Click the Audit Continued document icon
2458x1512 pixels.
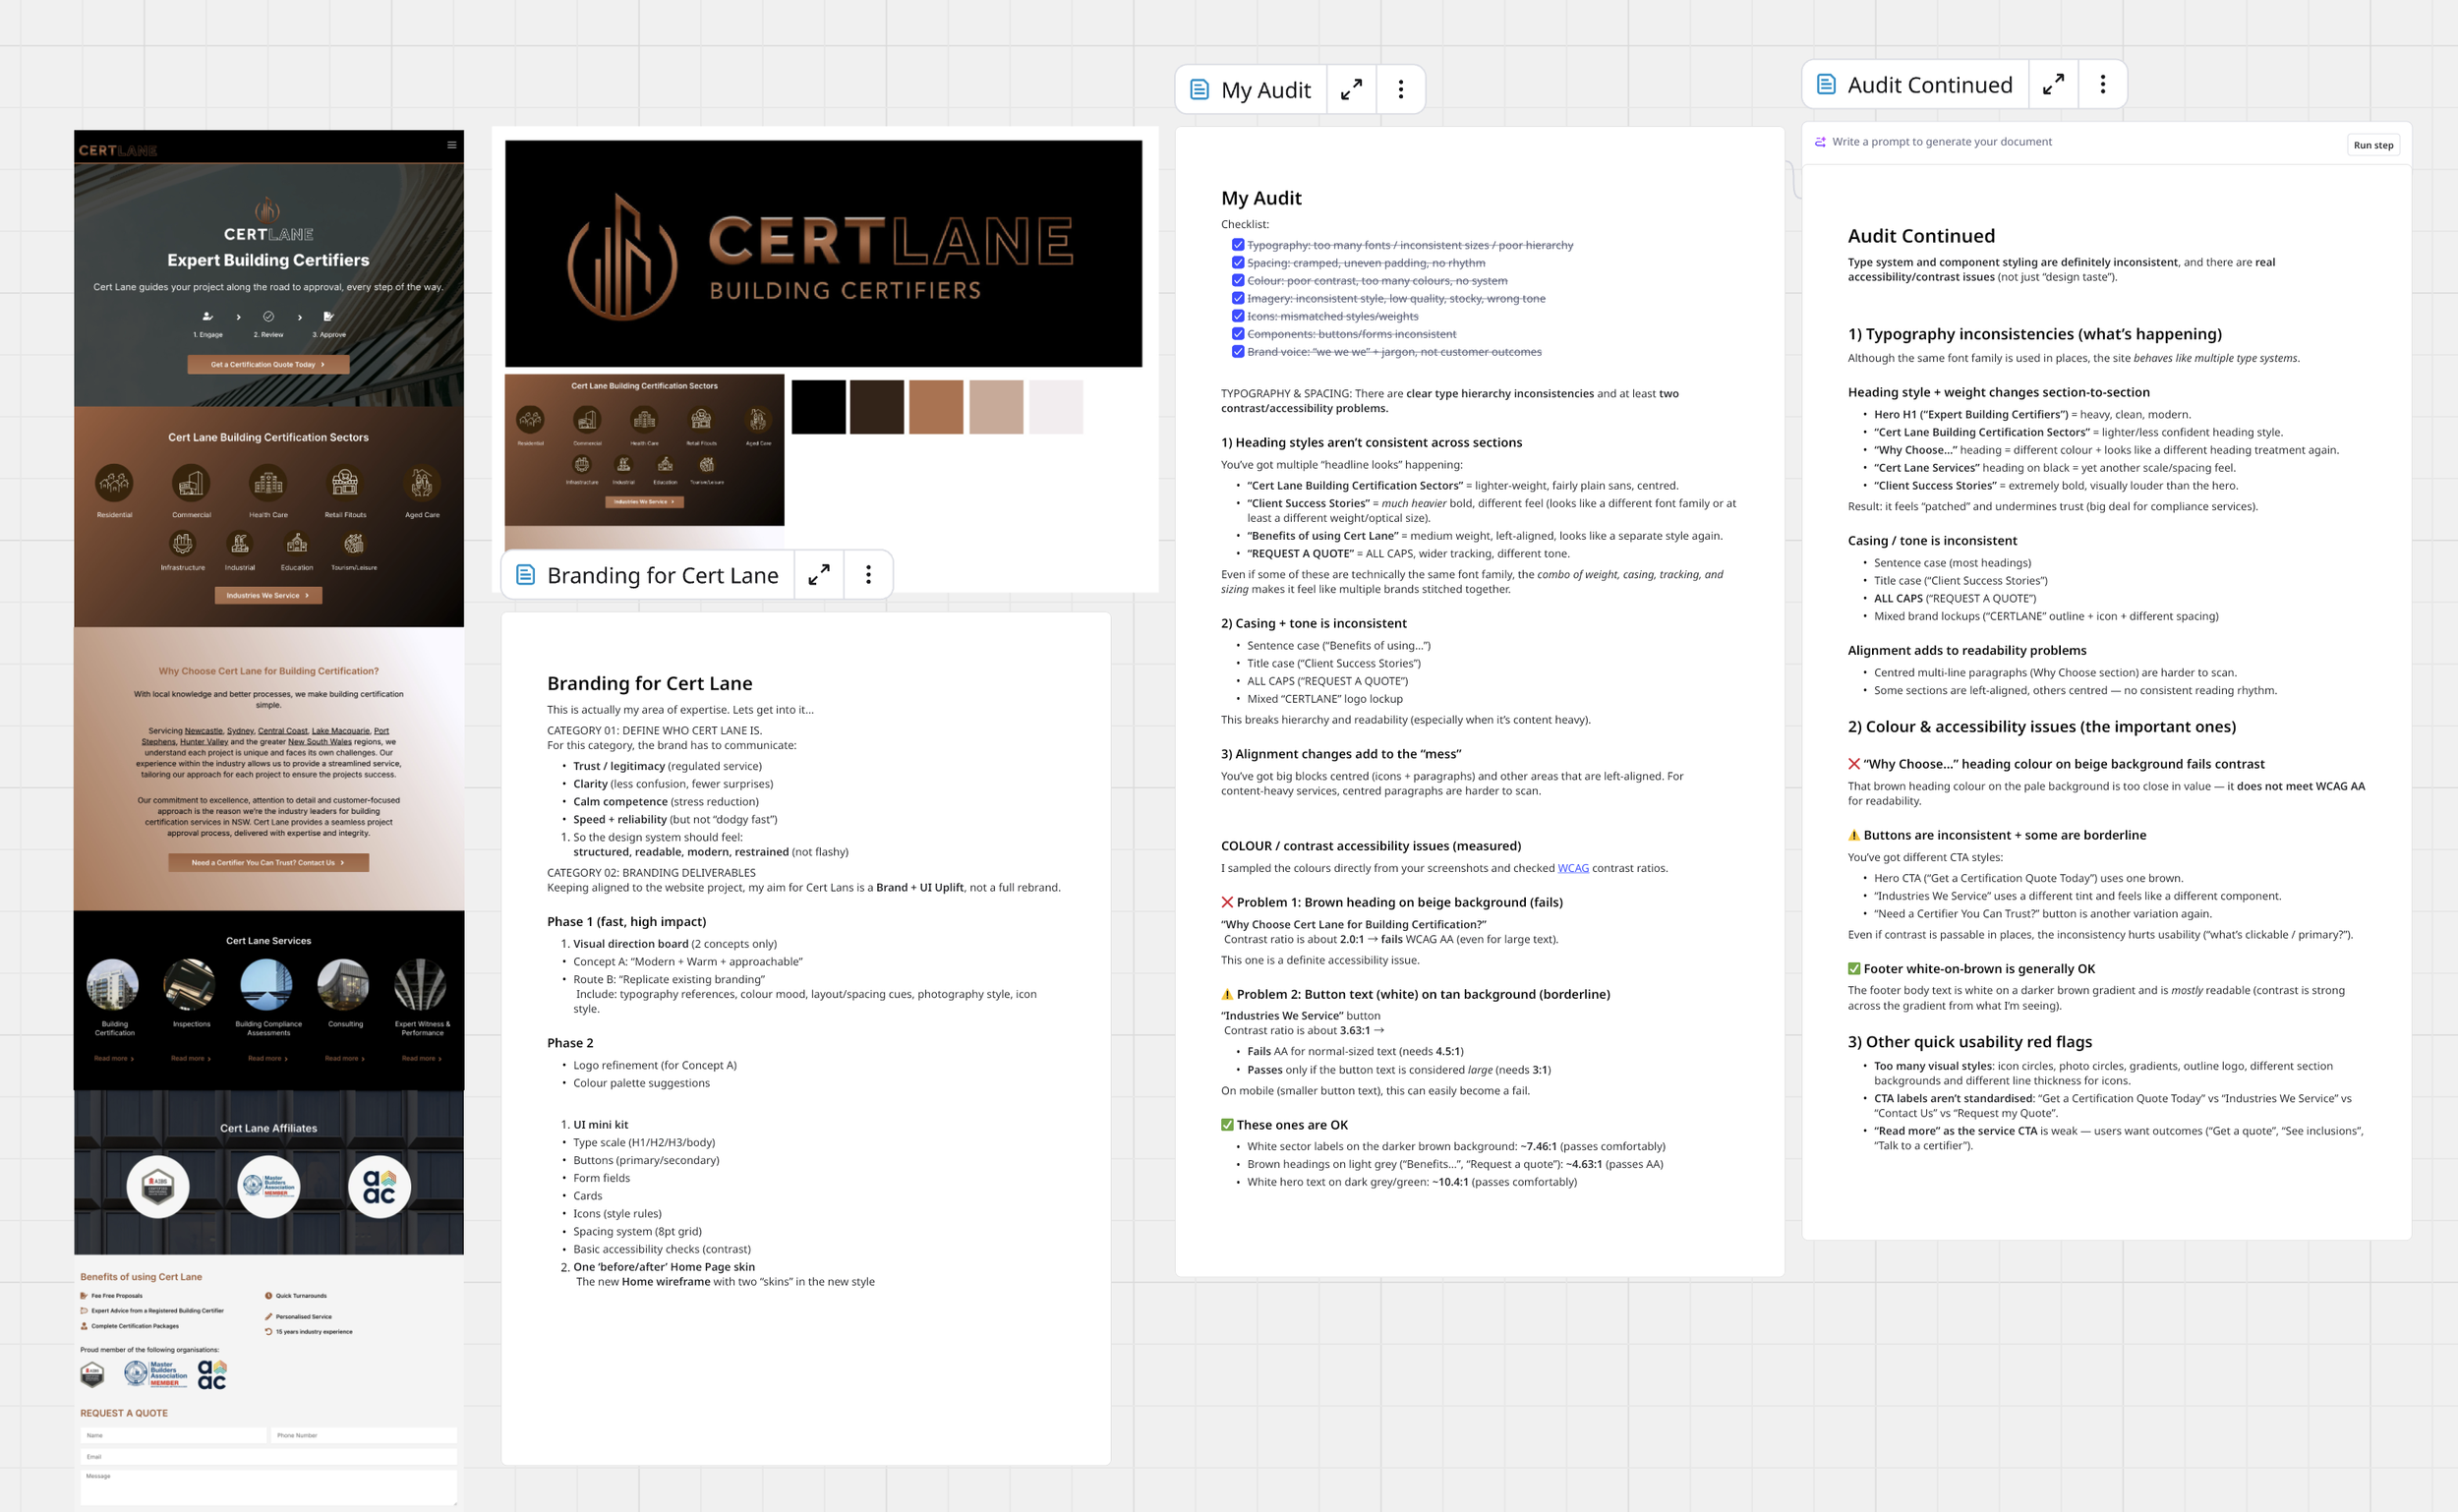click(1826, 84)
